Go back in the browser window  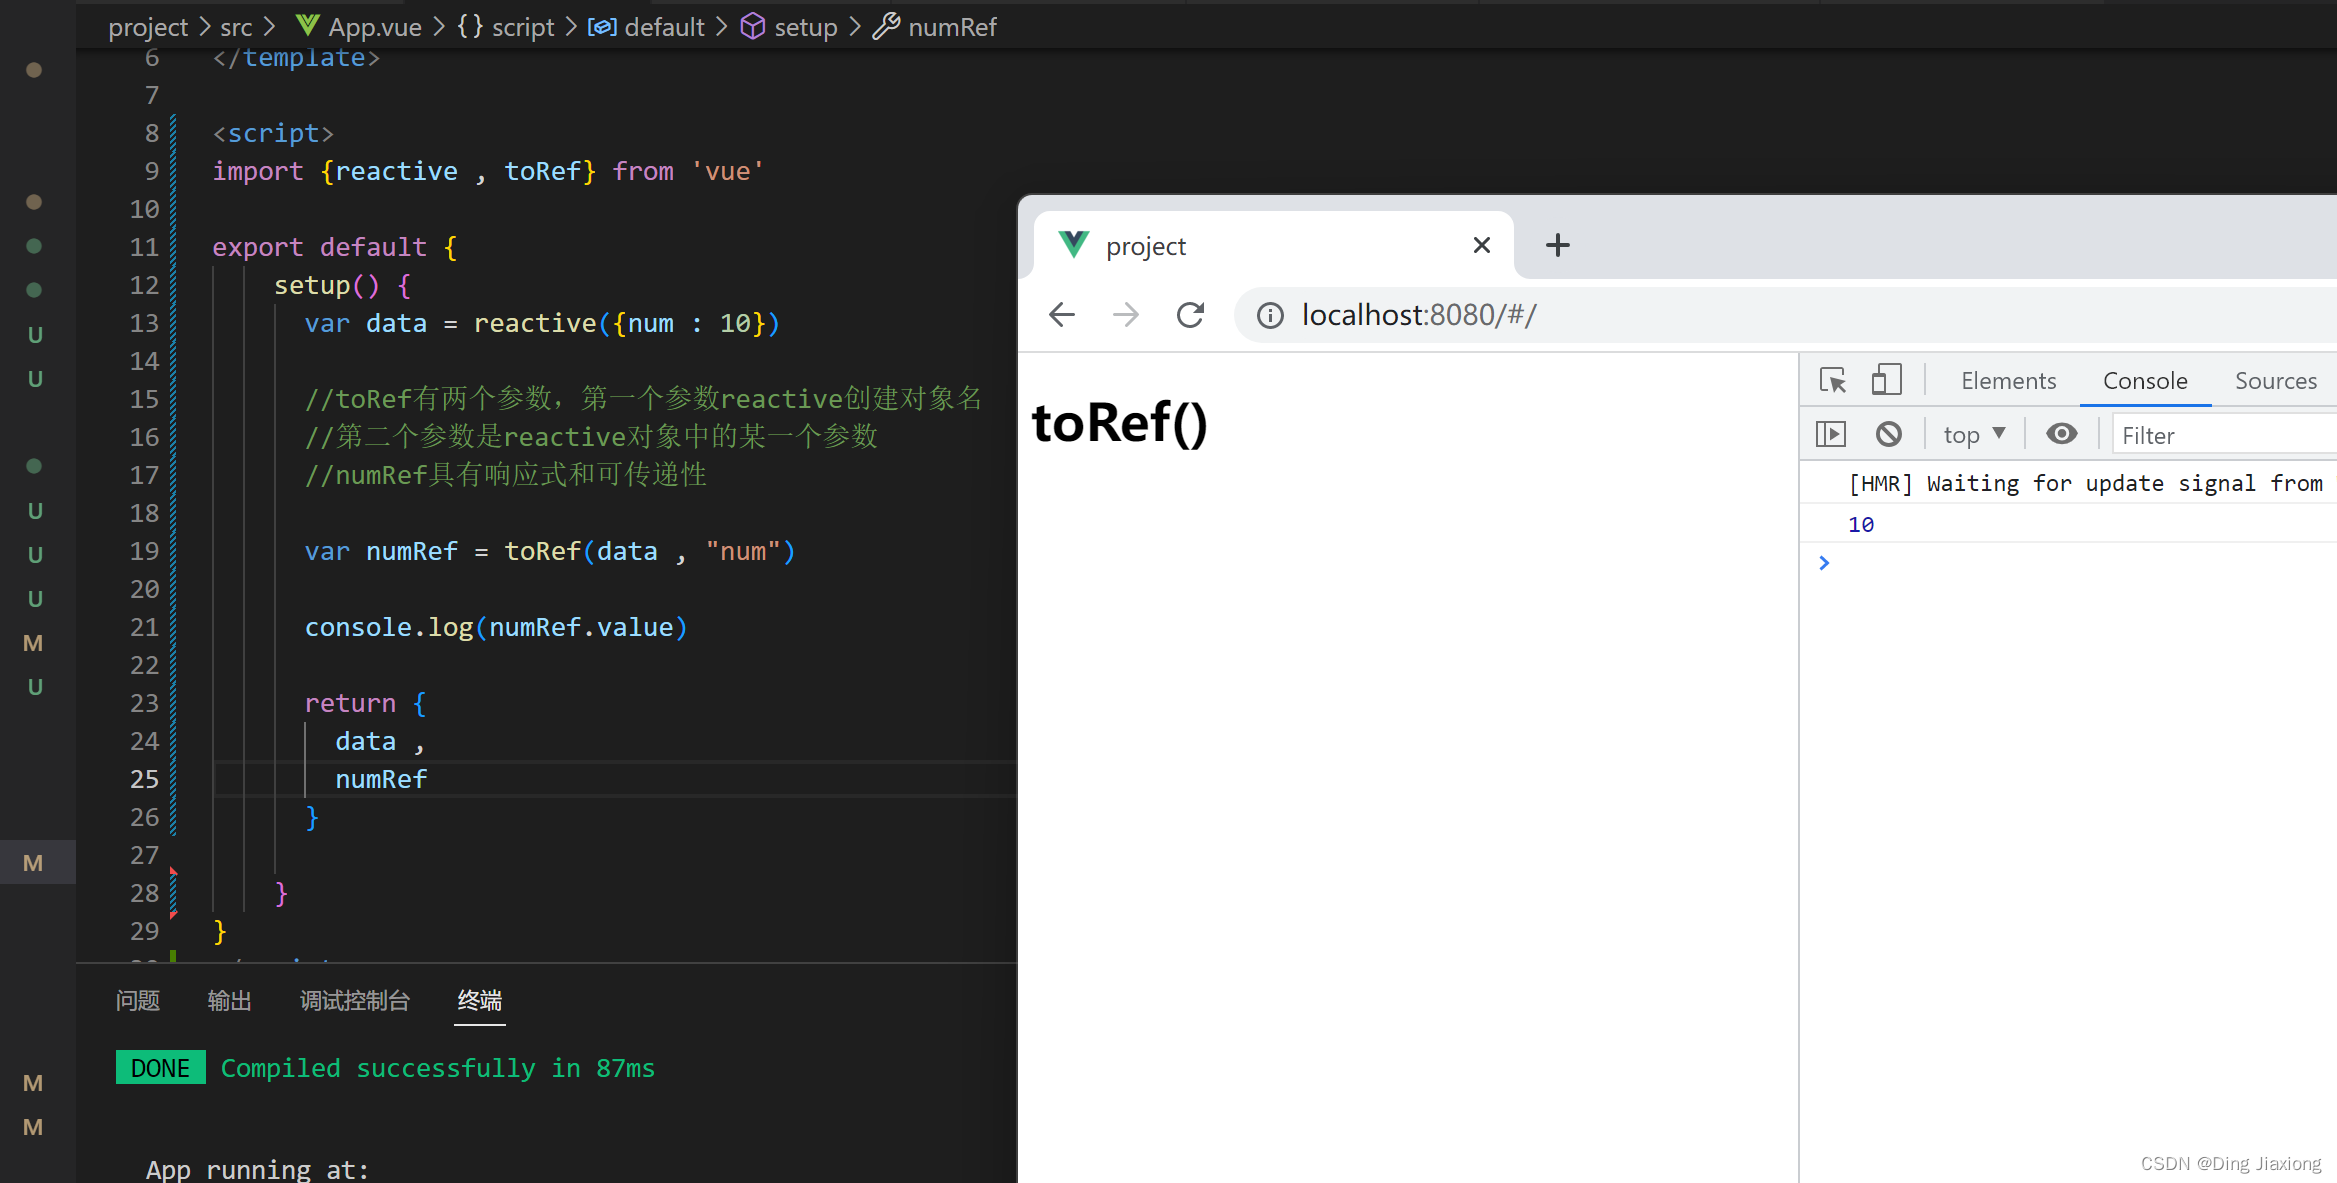(x=1062, y=315)
